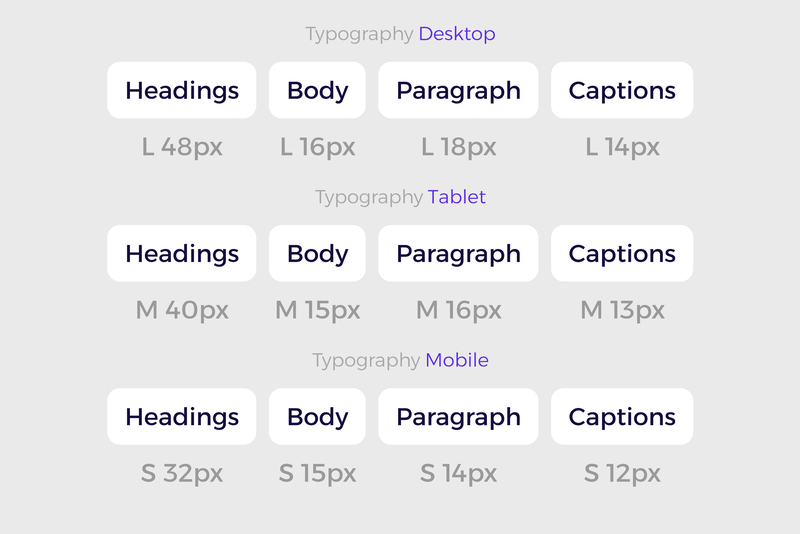Image resolution: width=800 pixels, height=534 pixels.
Task: Select the Body button in Desktop row
Action: [x=317, y=91]
